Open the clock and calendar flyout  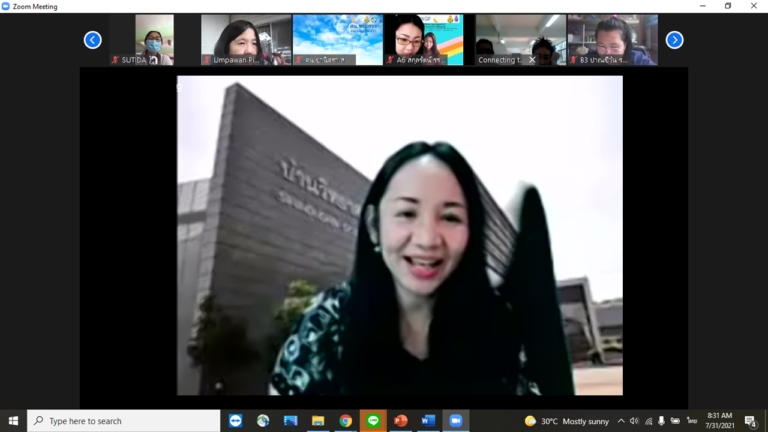719,421
